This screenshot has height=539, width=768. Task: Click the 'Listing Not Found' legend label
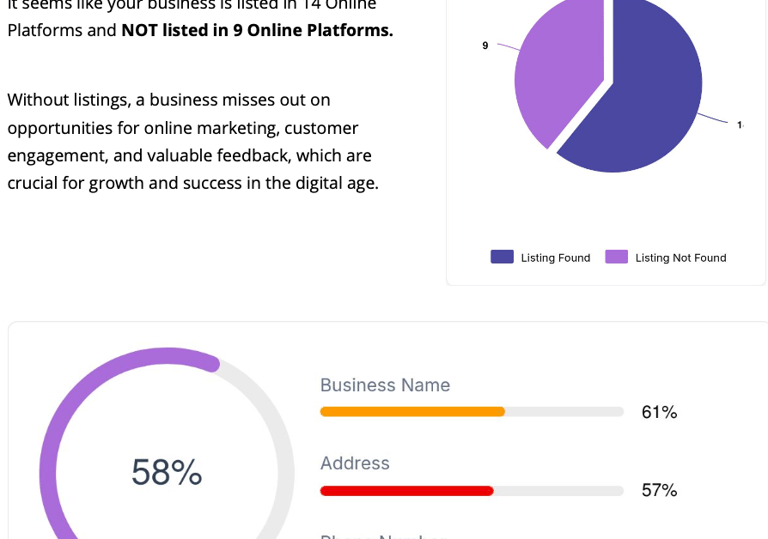tap(680, 258)
